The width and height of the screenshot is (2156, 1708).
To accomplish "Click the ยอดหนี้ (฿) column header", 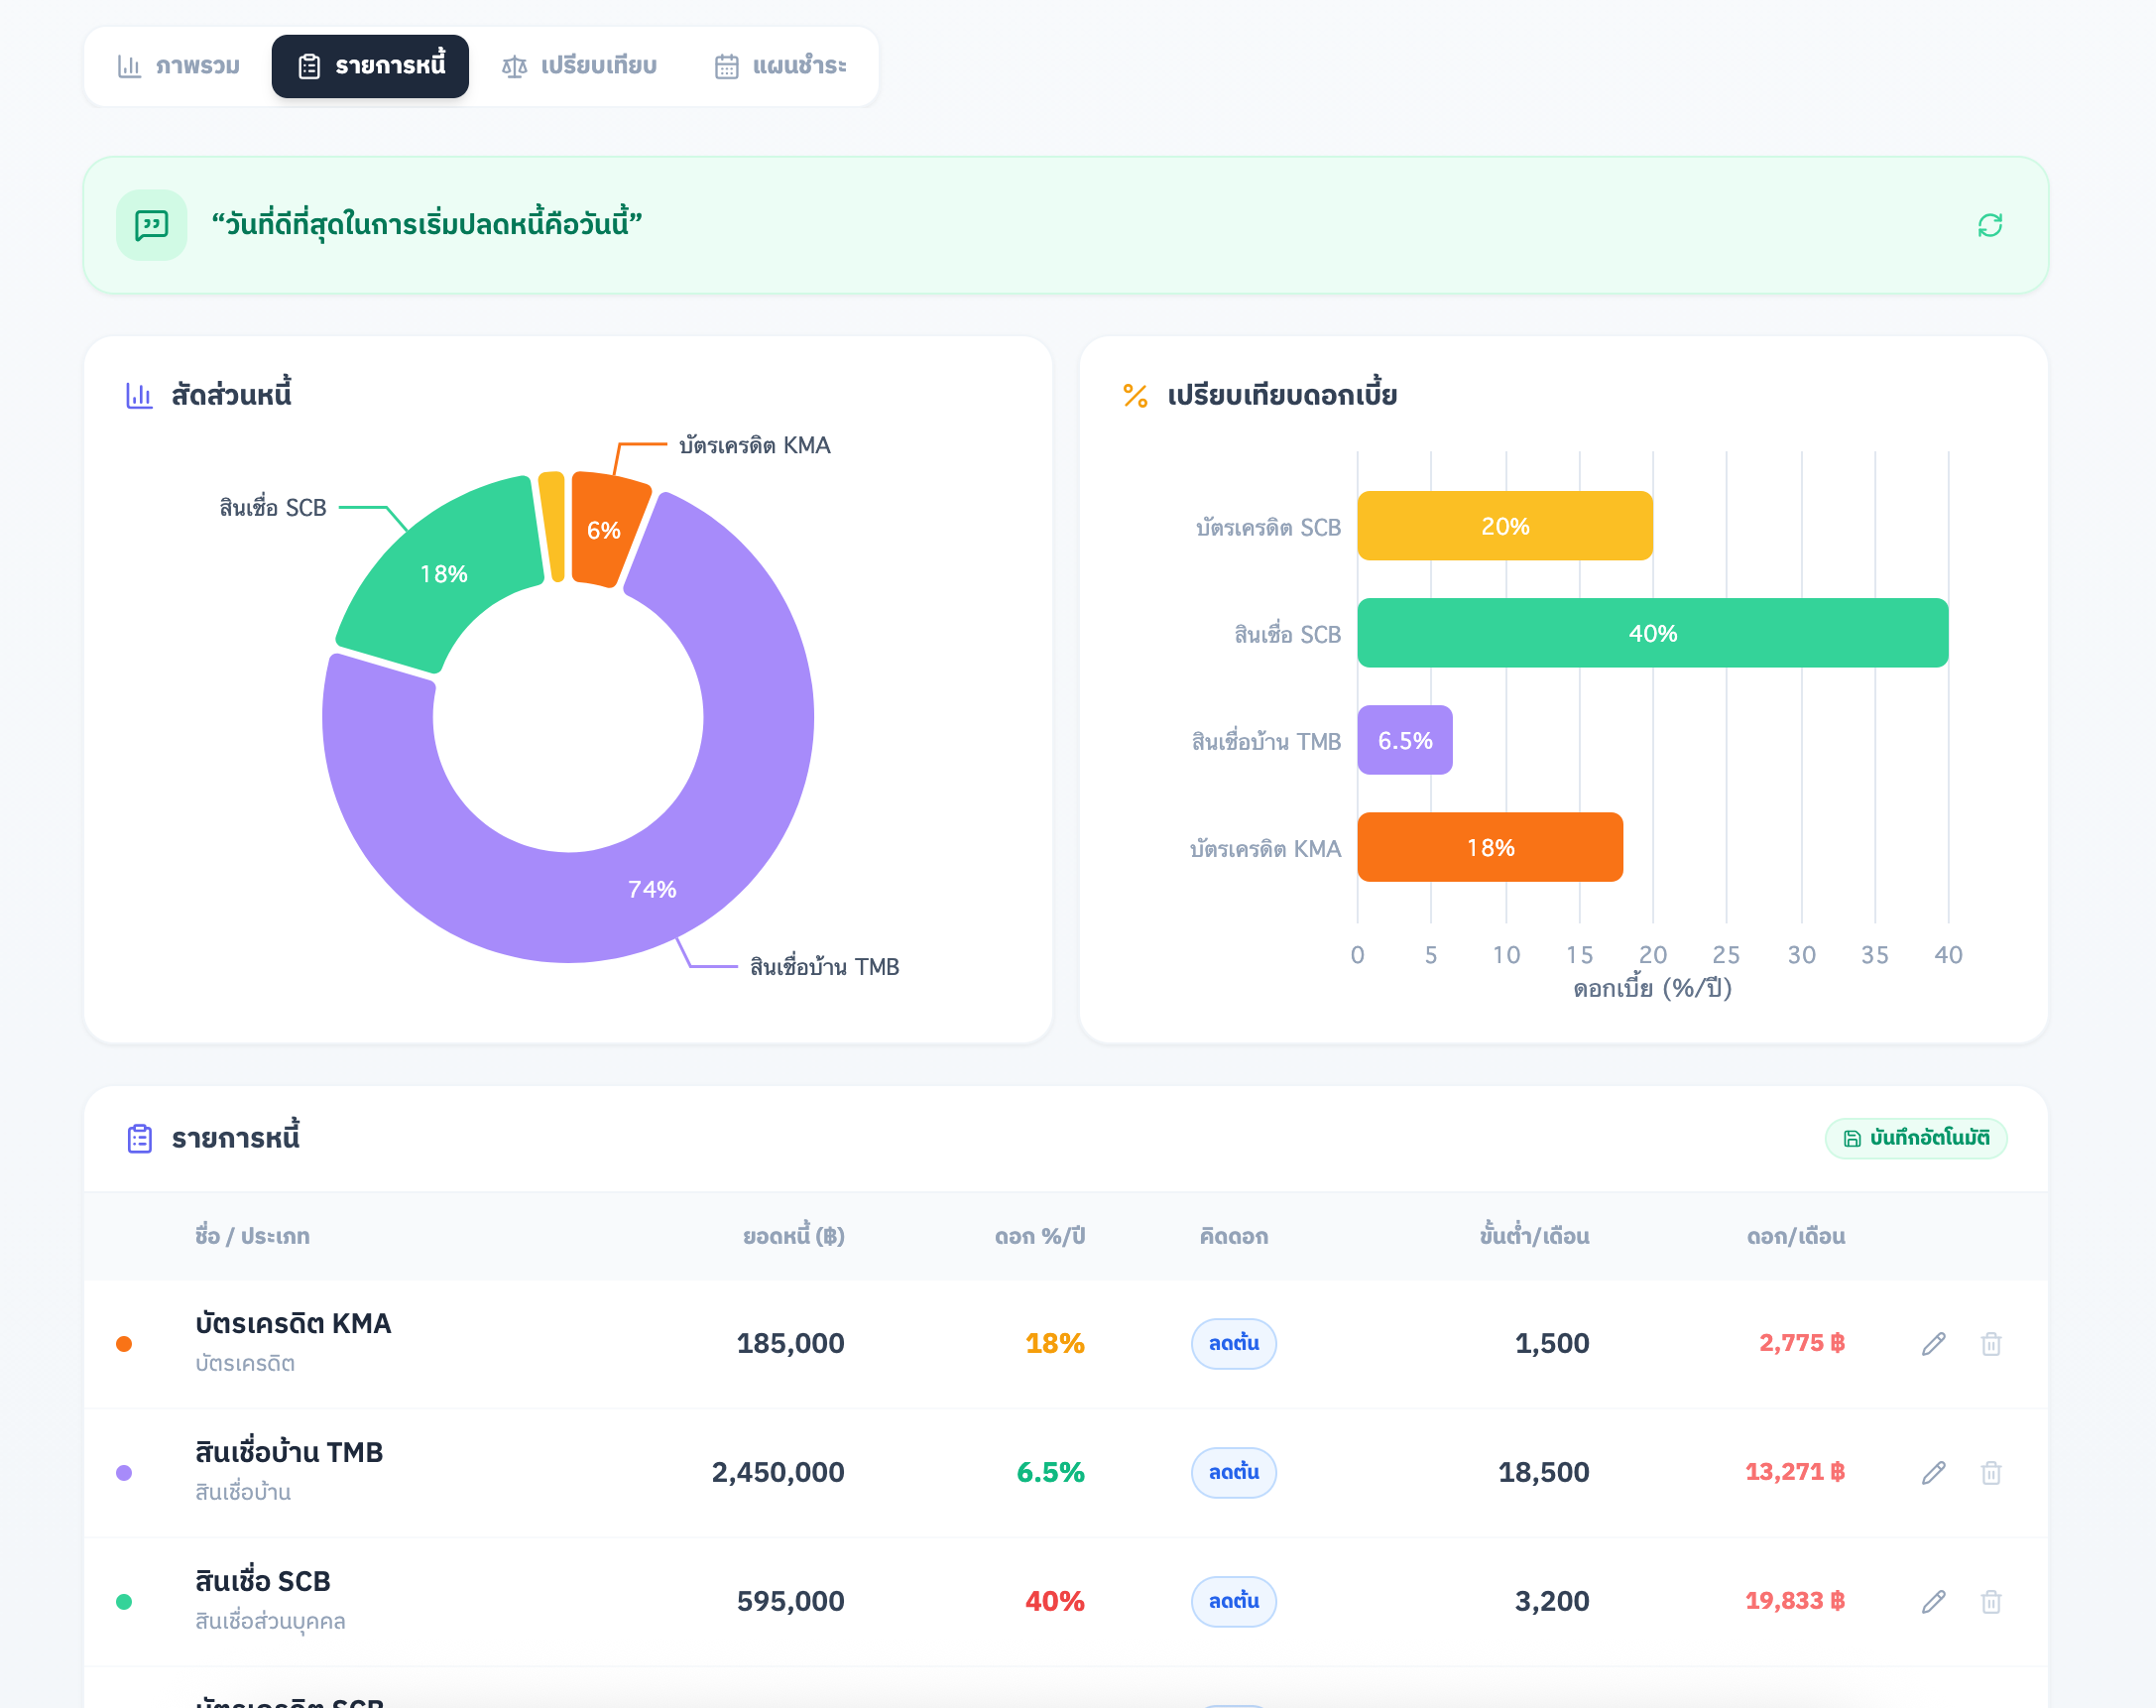I will click(793, 1236).
